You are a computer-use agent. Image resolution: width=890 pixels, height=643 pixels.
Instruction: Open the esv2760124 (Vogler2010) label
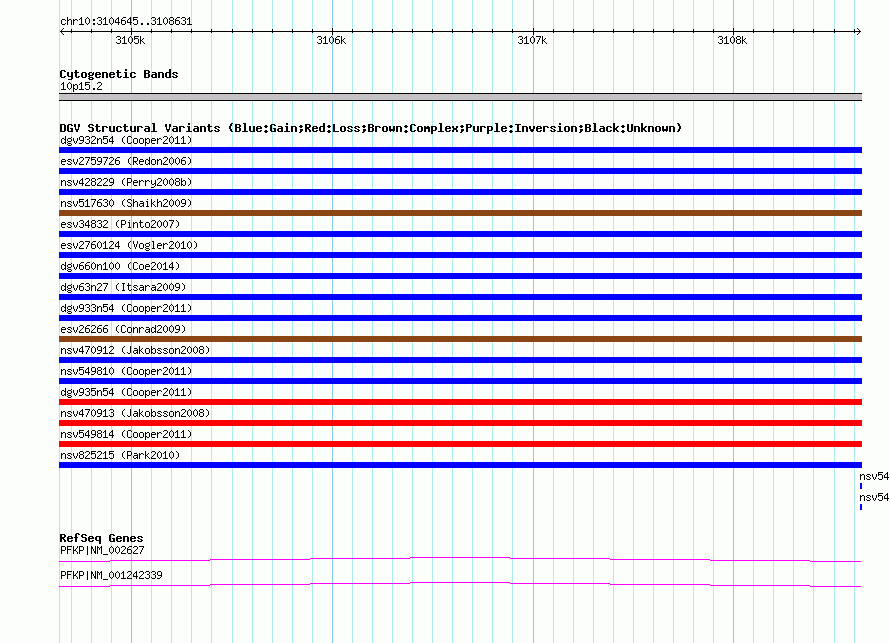pyautogui.click(x=129, y=245)
